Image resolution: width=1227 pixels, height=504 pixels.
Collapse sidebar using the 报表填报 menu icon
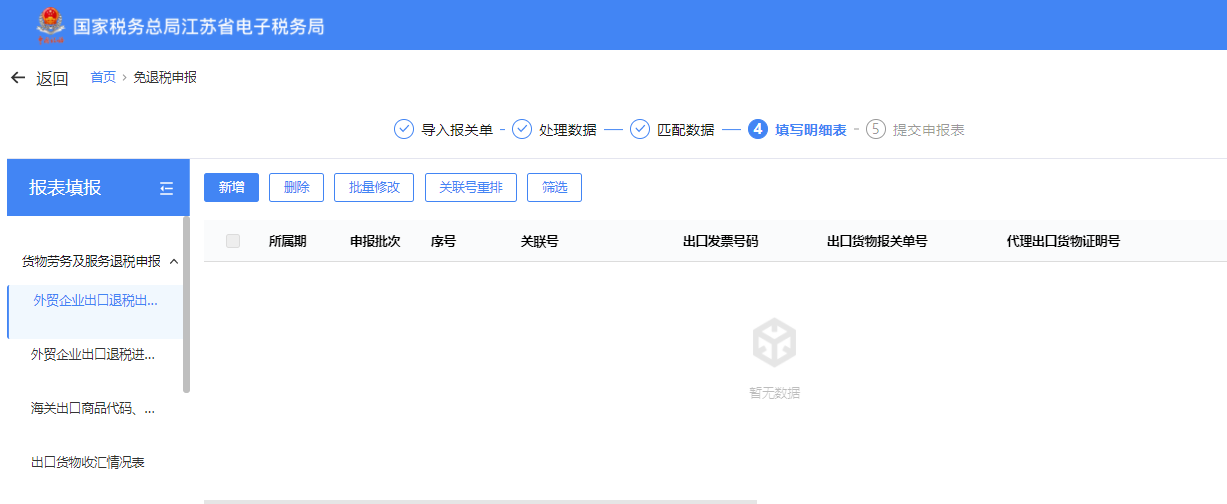[166, 188]
